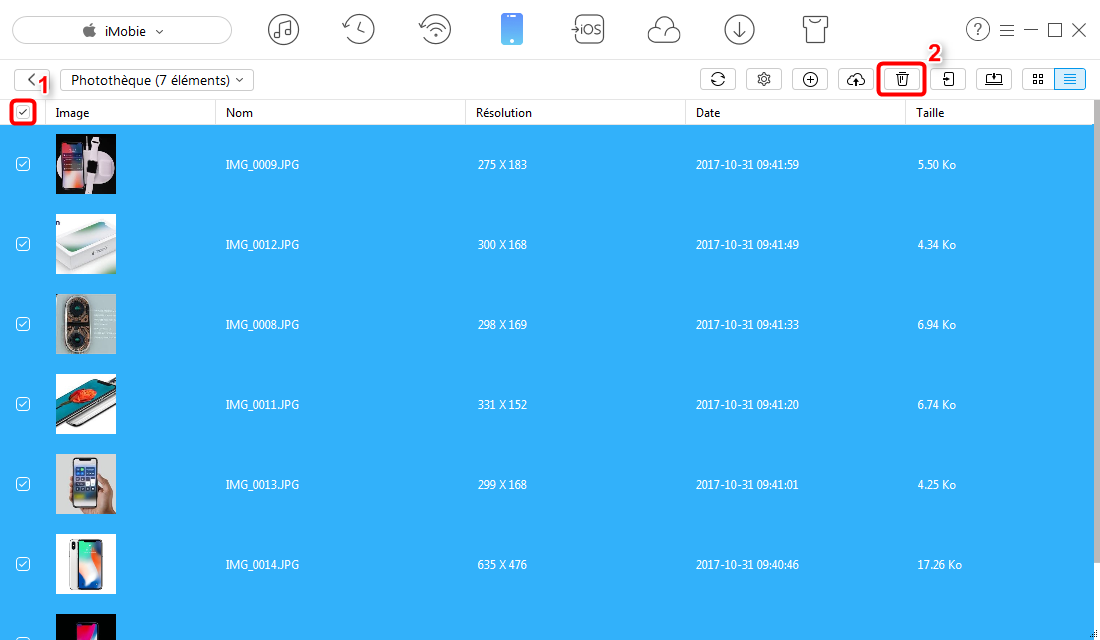Open the IMG_0011.JPG thumbnail
This screenshot has width=1100, height=640.
click(86, 404)
